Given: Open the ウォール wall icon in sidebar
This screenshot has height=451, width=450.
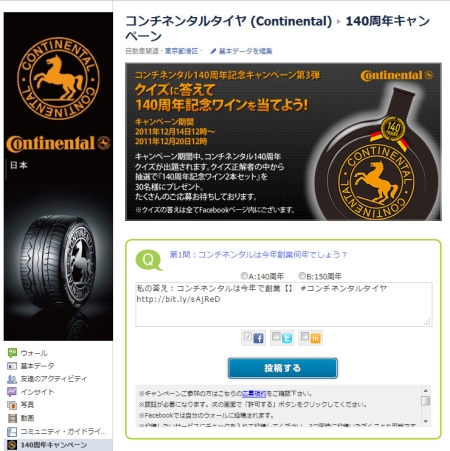Looking at the screenshot, I should pos(12,353).
